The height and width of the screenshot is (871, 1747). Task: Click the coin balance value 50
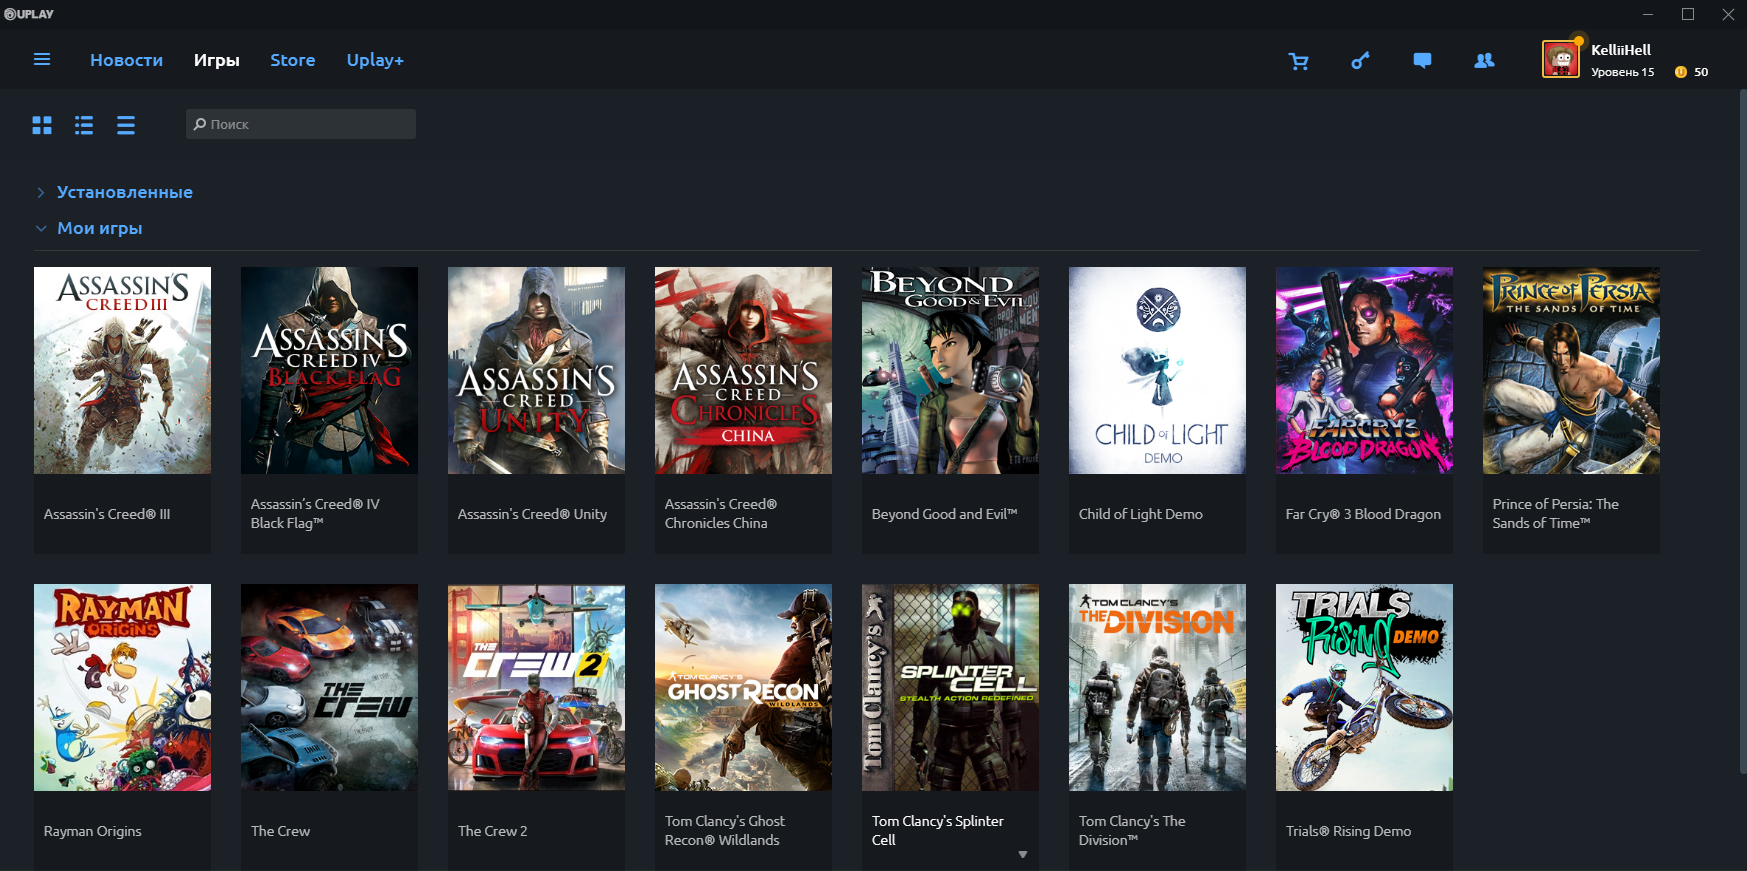click(1701, 72)
